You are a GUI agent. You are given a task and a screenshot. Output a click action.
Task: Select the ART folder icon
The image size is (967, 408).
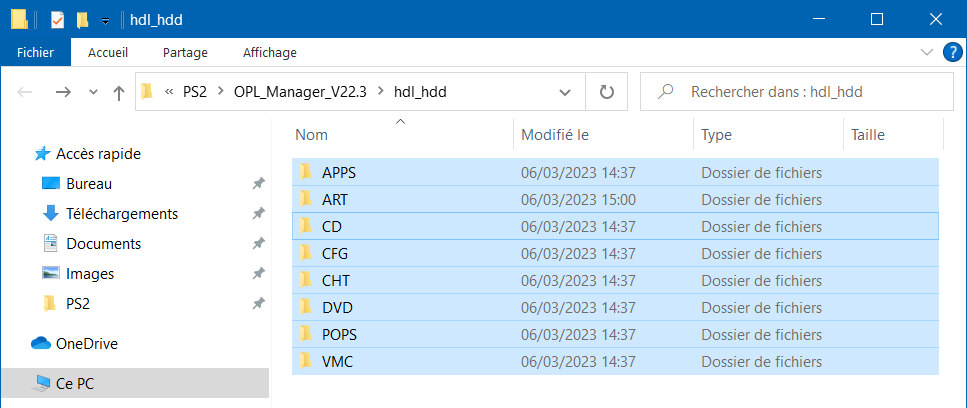click(305, 199)
